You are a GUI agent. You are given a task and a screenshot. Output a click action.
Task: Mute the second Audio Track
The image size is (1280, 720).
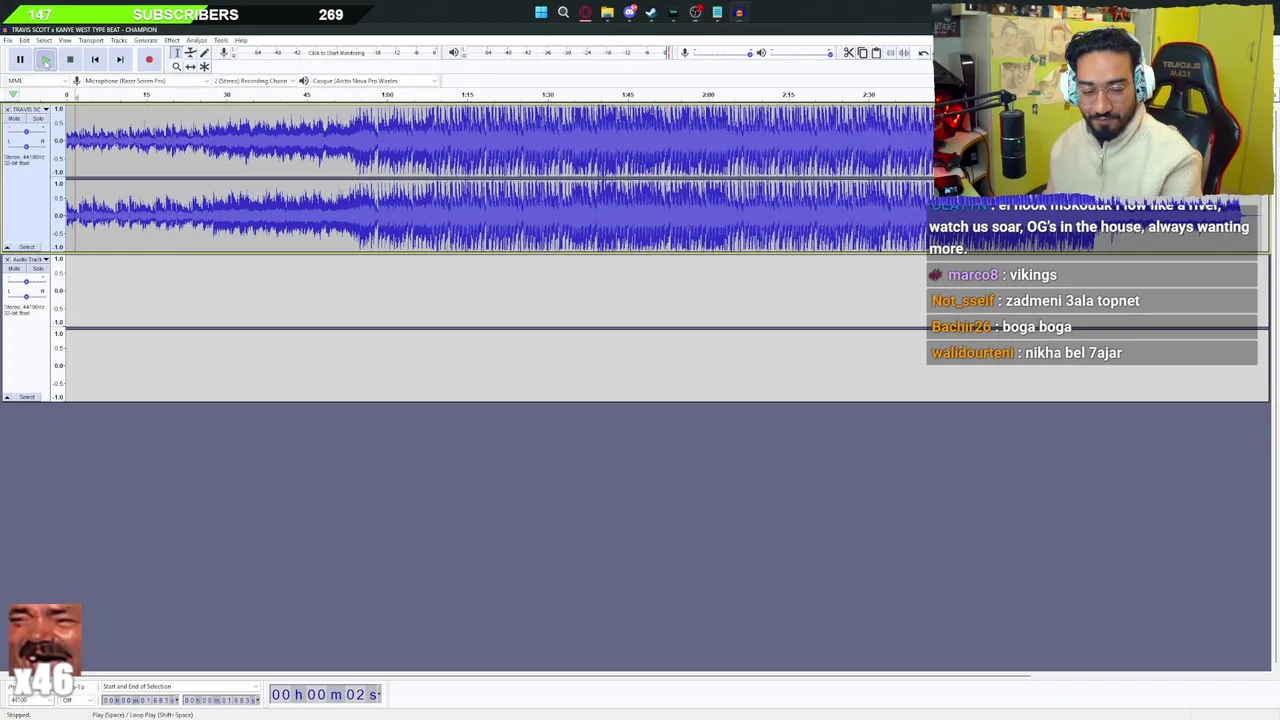click(x=14, y=269)
